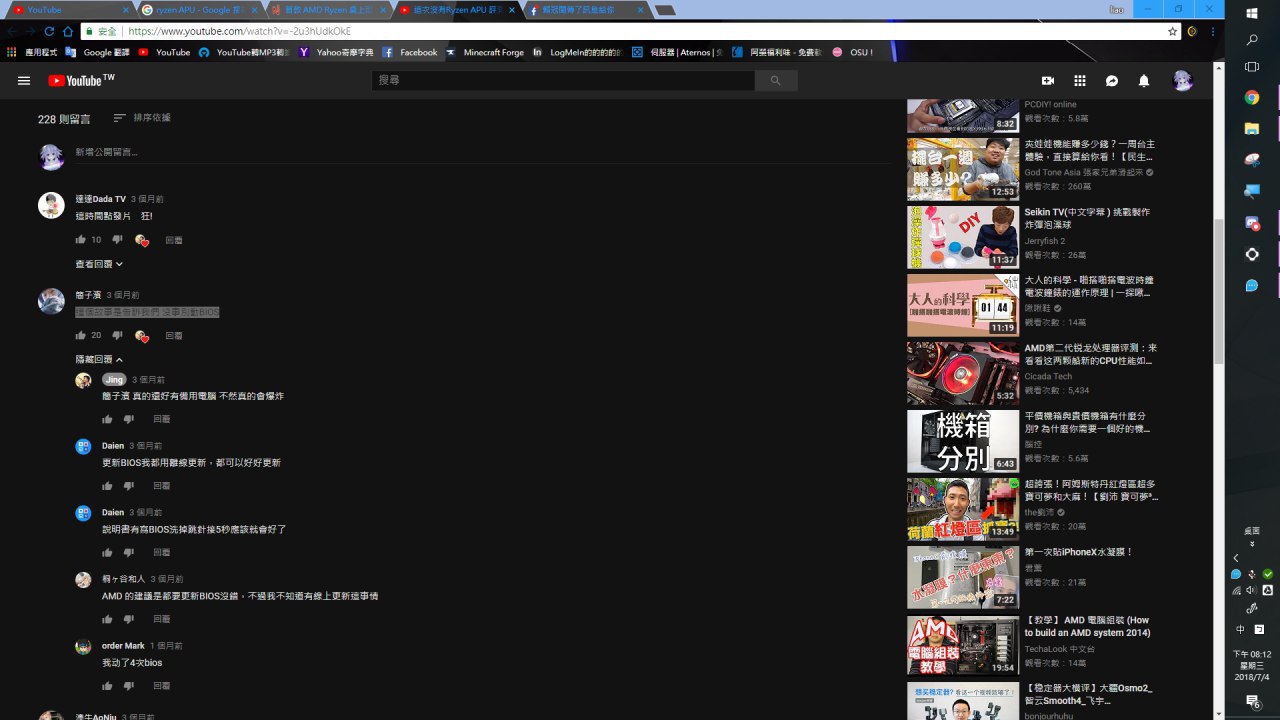Open the notifications bell icon

coord(1144,81)
